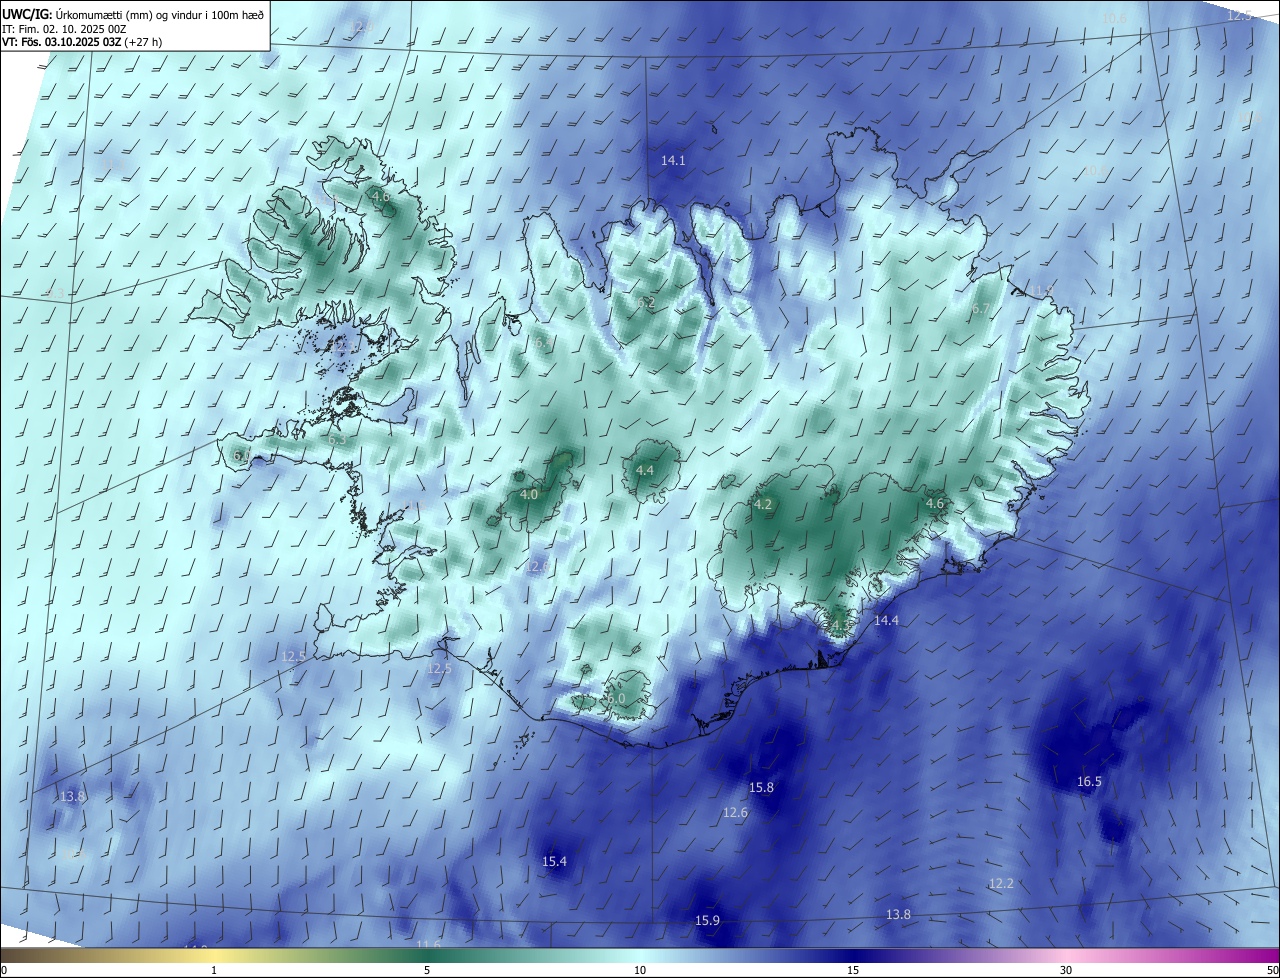The height and width of the screenshot is (978, 1280).
Task: Click the 30 tick on the color scale
Action: (1066, 971)
